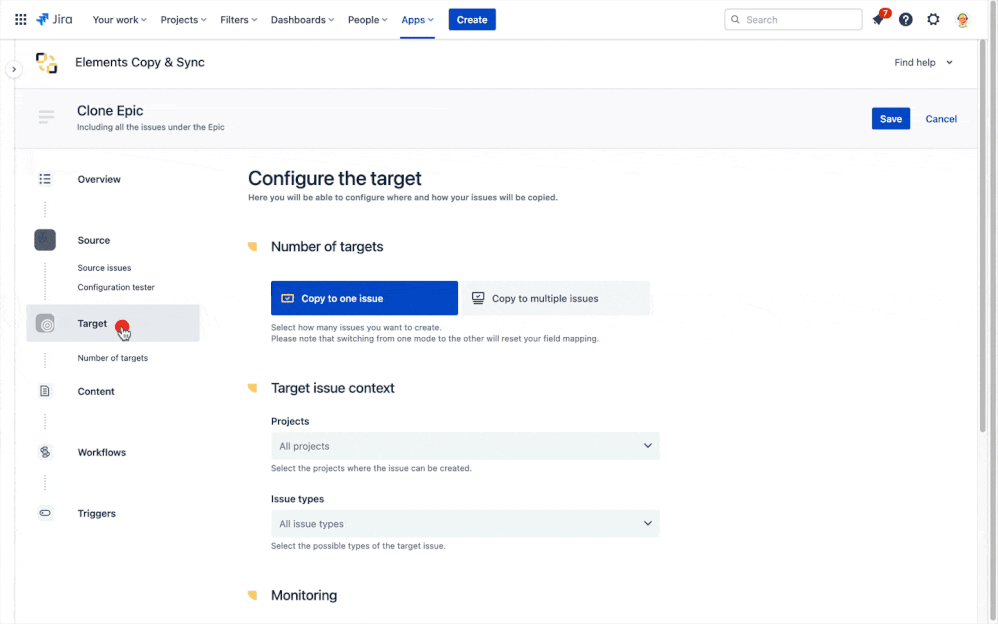The image size is (998, 624).
Task: Click the Clone Epic title
Action: pos(110,110)
